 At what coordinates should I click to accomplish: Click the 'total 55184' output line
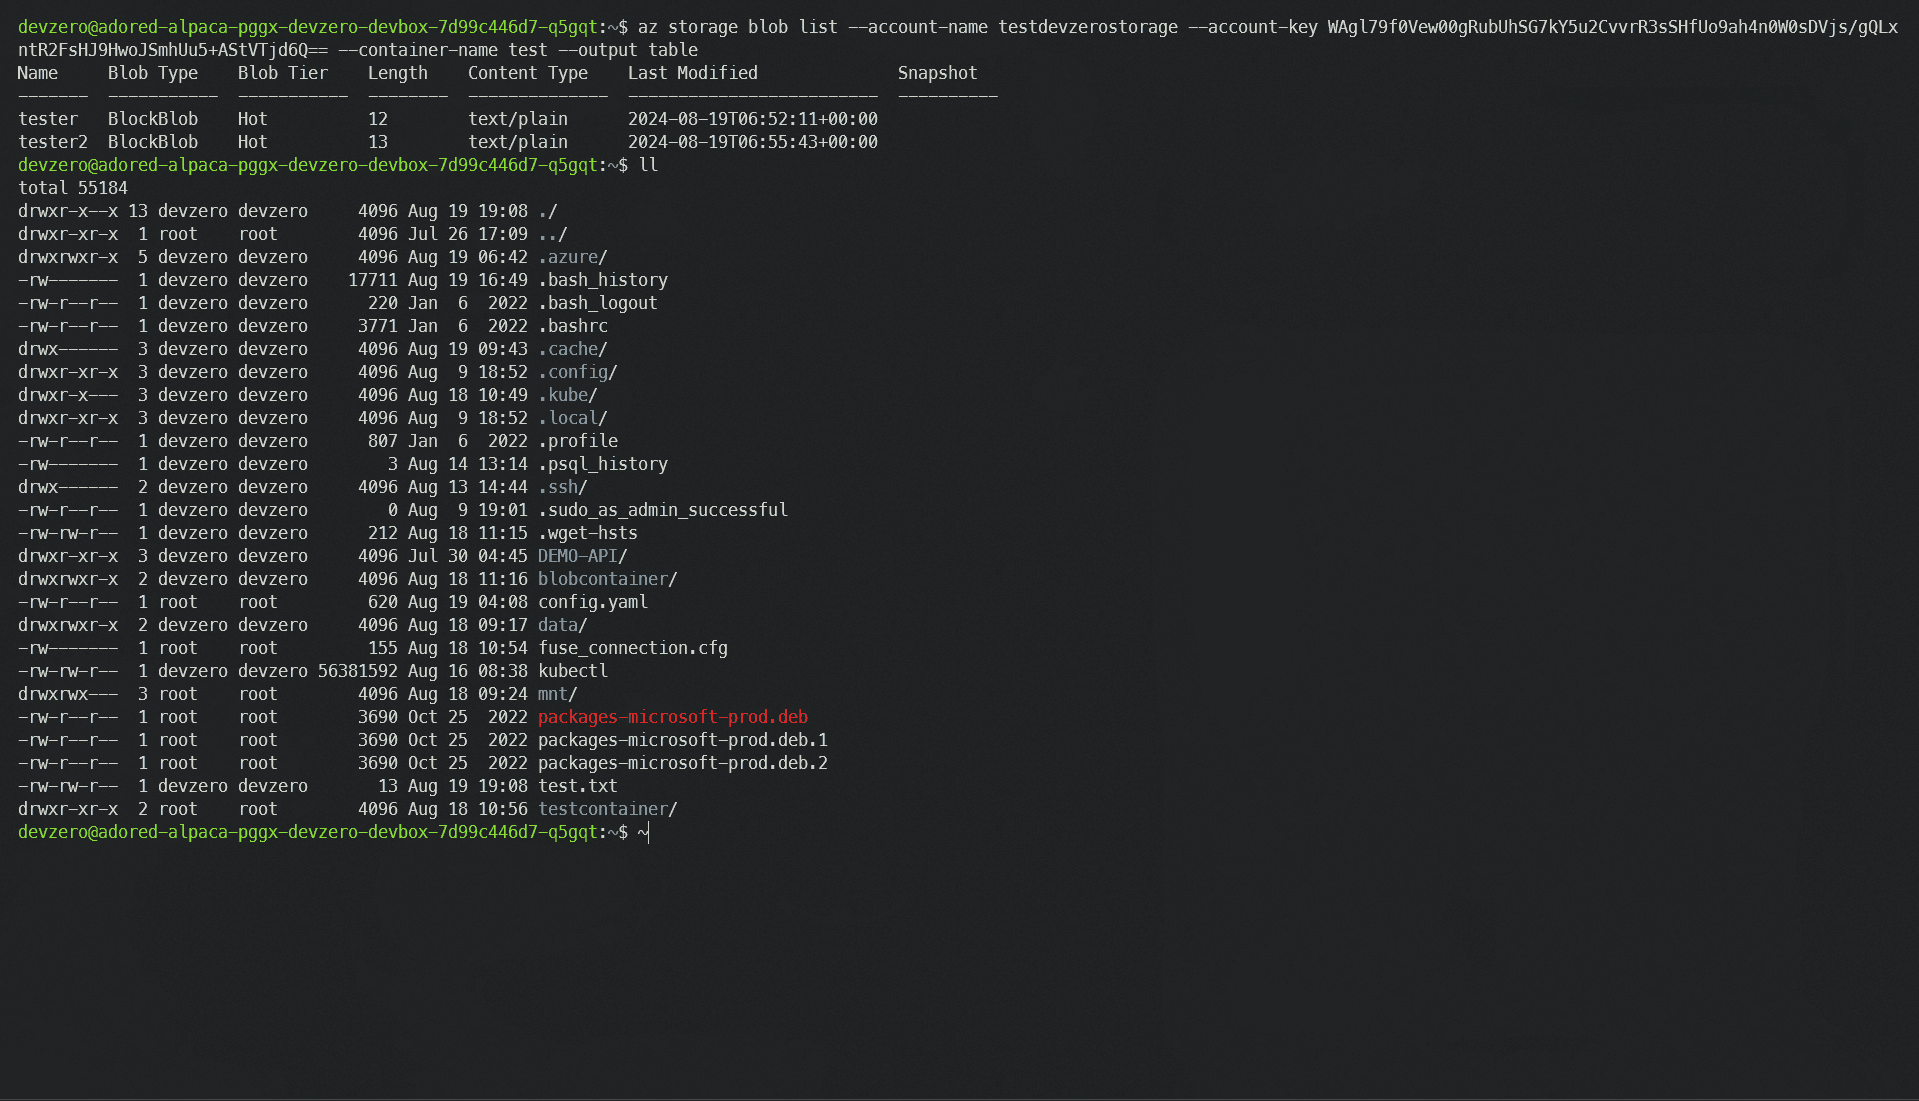[73, 188]
